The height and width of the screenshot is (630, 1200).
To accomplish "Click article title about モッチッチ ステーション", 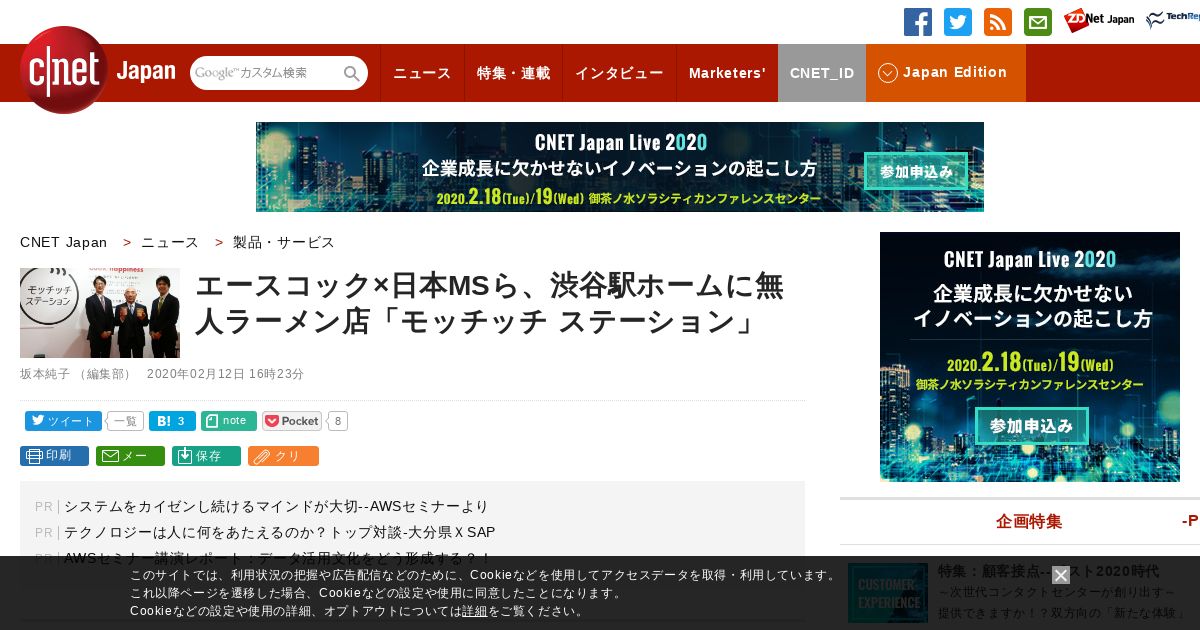I will tap(489, 304).
